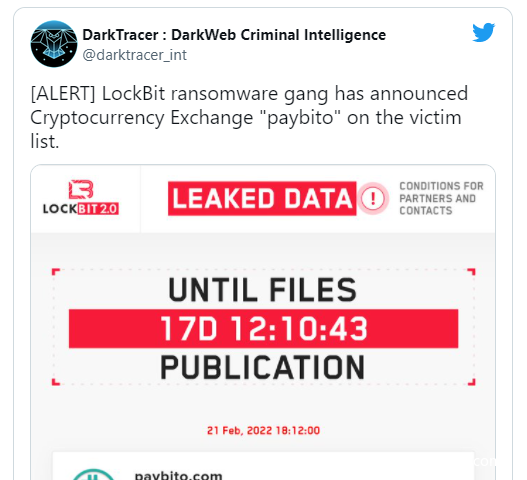This screenshot has height=480, width=527.
Task: Click the DarkTracer owl profile avatar
Action: pos(54,44)
